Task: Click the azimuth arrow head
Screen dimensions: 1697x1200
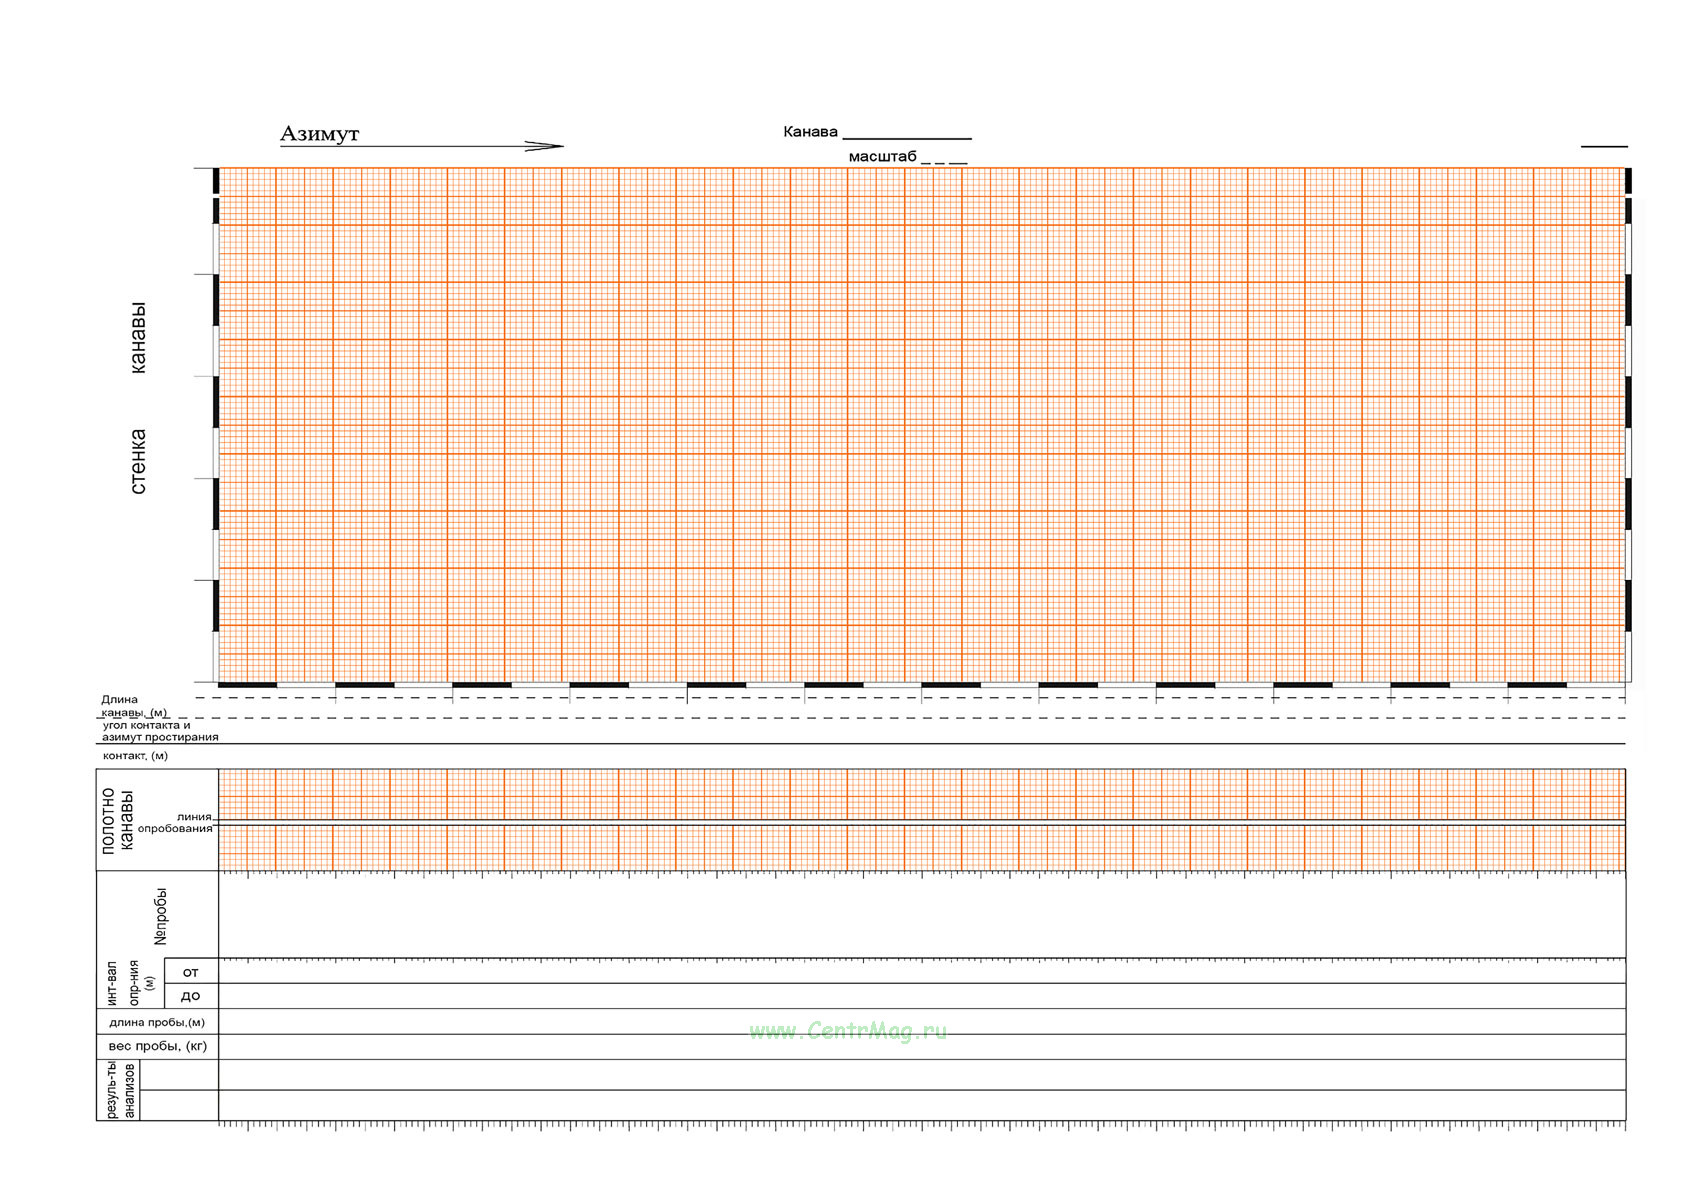Action: point(544,146)
